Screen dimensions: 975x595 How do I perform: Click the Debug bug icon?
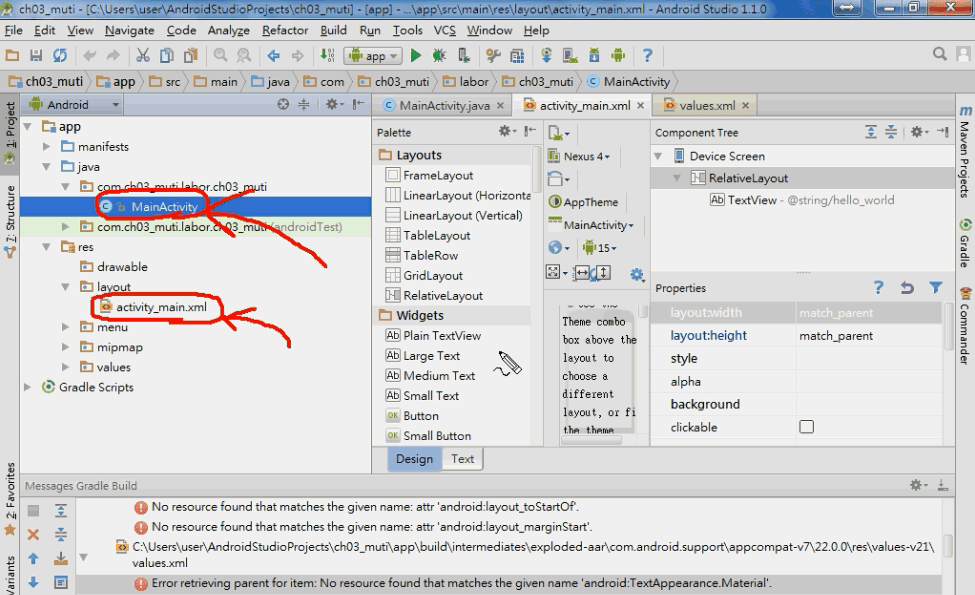coord(439,55)
